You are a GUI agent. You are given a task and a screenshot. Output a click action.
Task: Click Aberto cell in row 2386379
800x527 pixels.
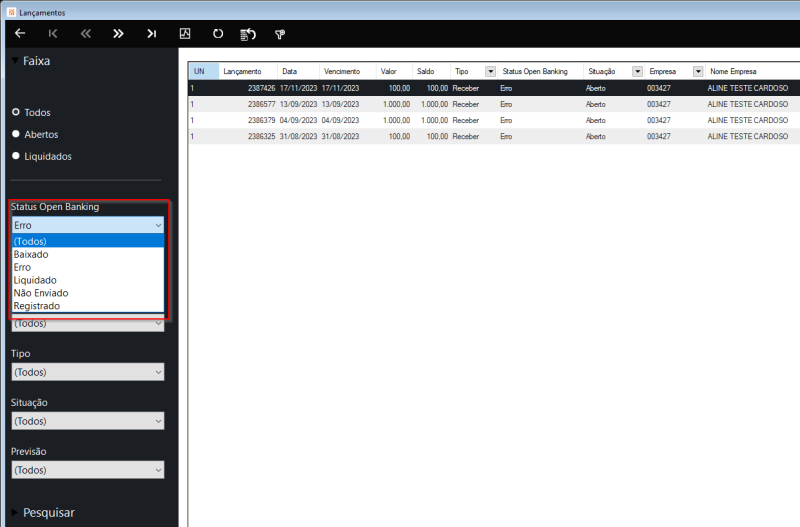[595, 120]
